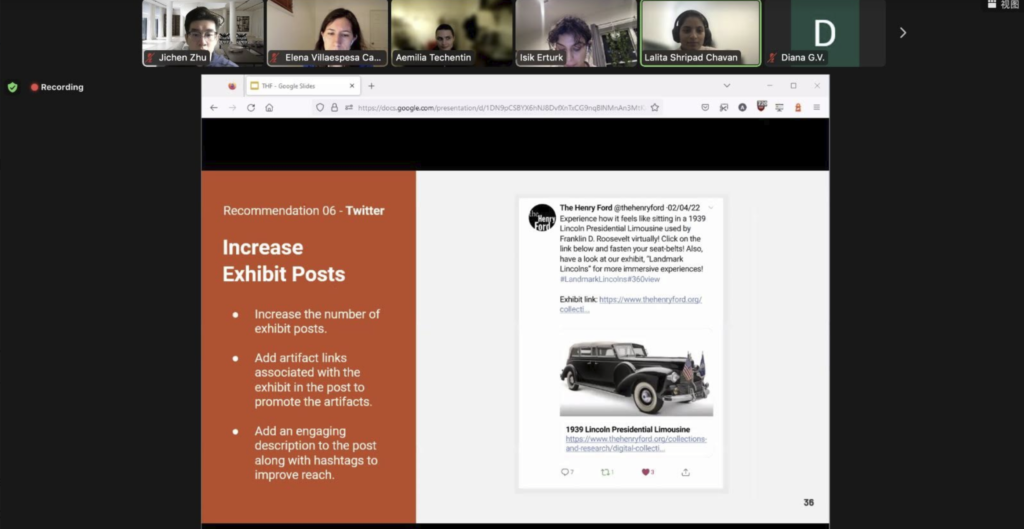The height and width of the screenshot is (529, 1024).
Task: Click the red shield extension icon
Action: tap(761, 106)
